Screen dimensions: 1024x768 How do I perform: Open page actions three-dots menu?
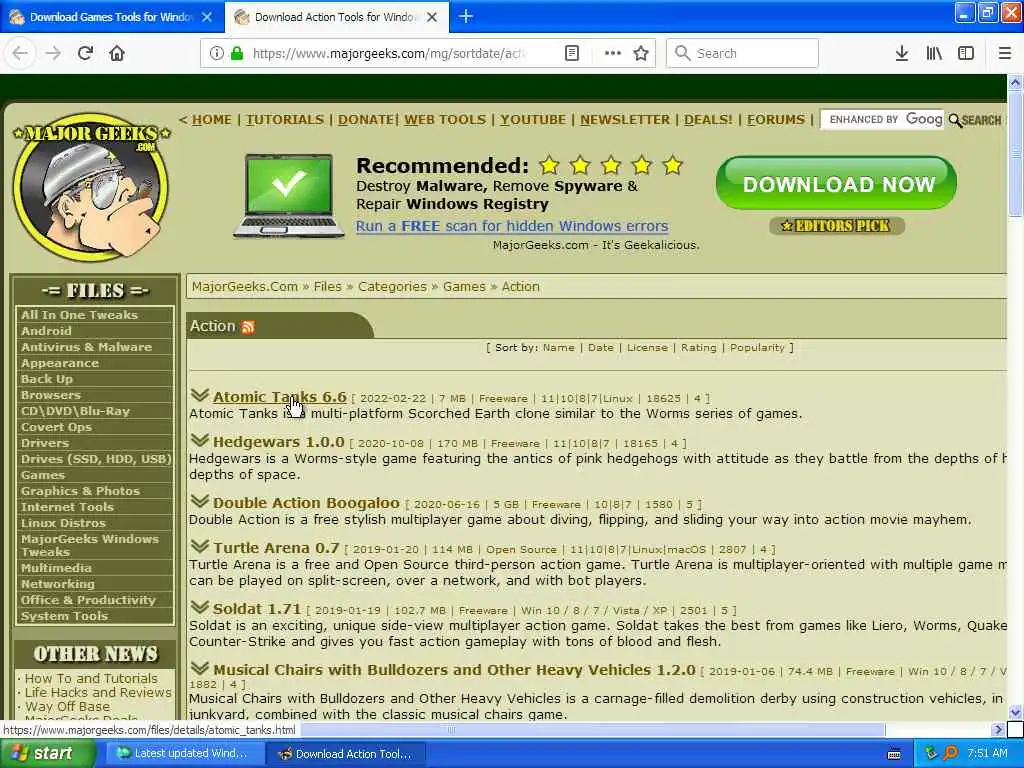coord(613,54)
